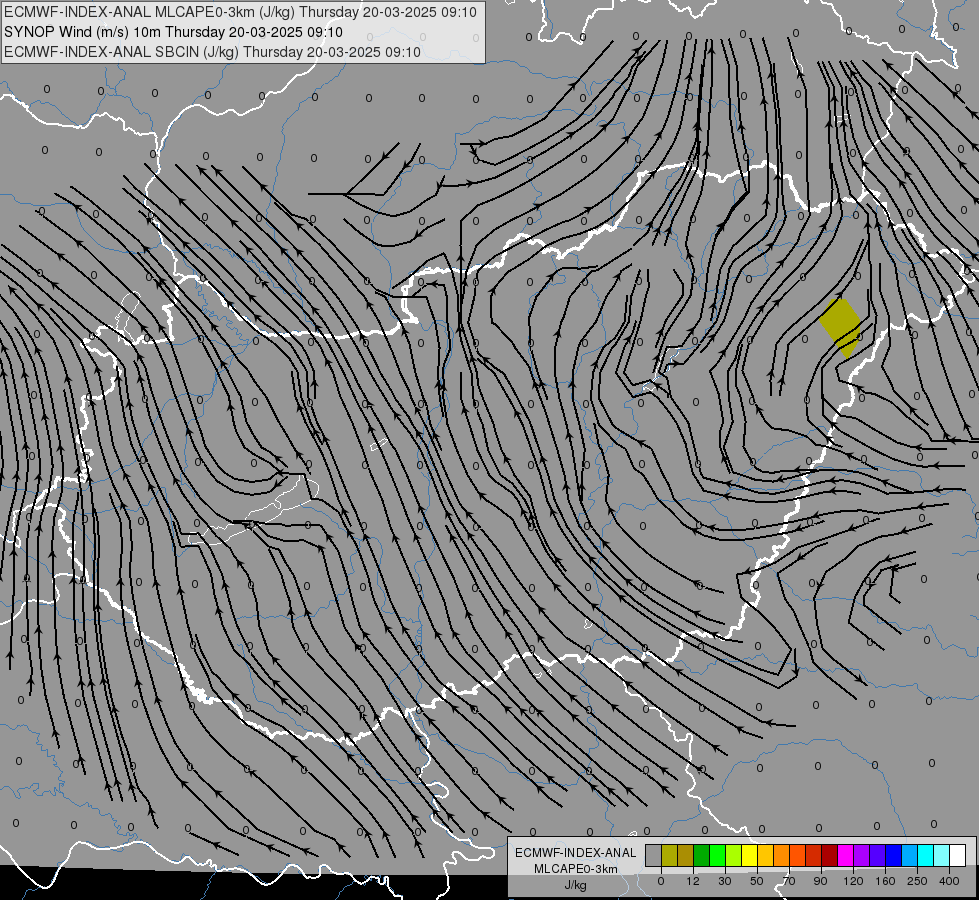Click the legend scale value 120
The image size is (979, 900).
coord(853,881)
